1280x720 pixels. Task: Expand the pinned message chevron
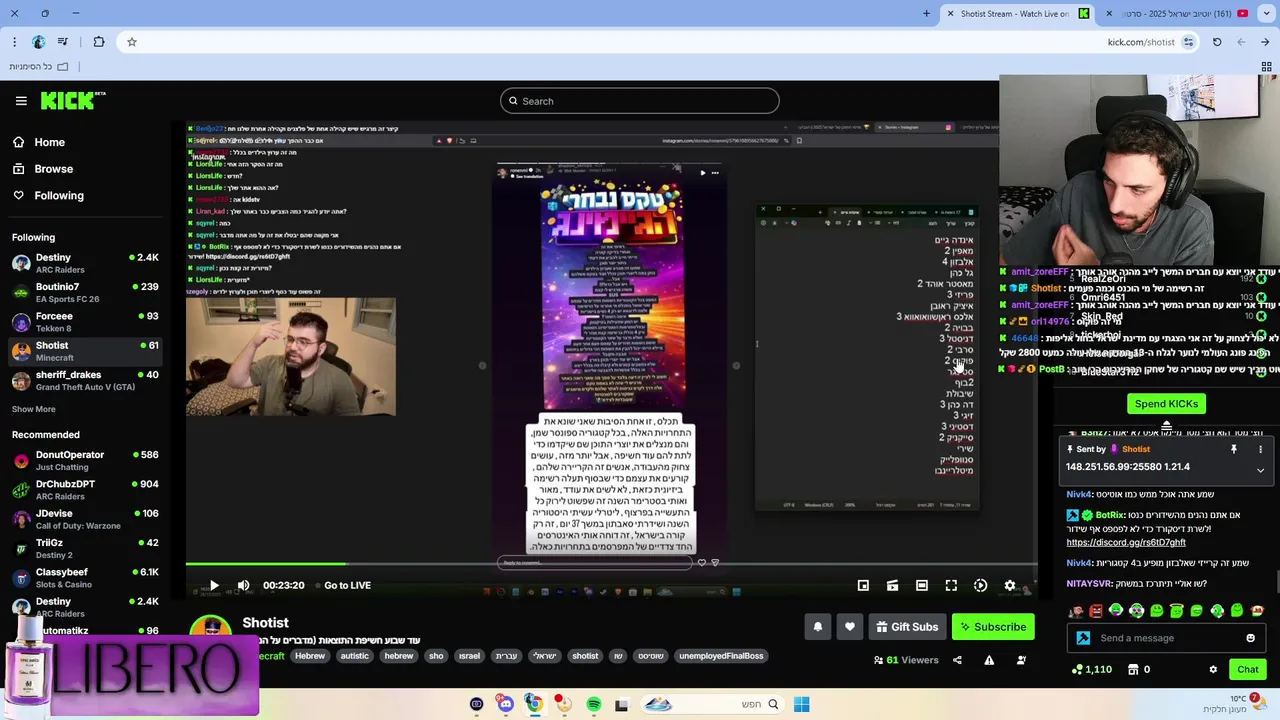(1260, 470)
